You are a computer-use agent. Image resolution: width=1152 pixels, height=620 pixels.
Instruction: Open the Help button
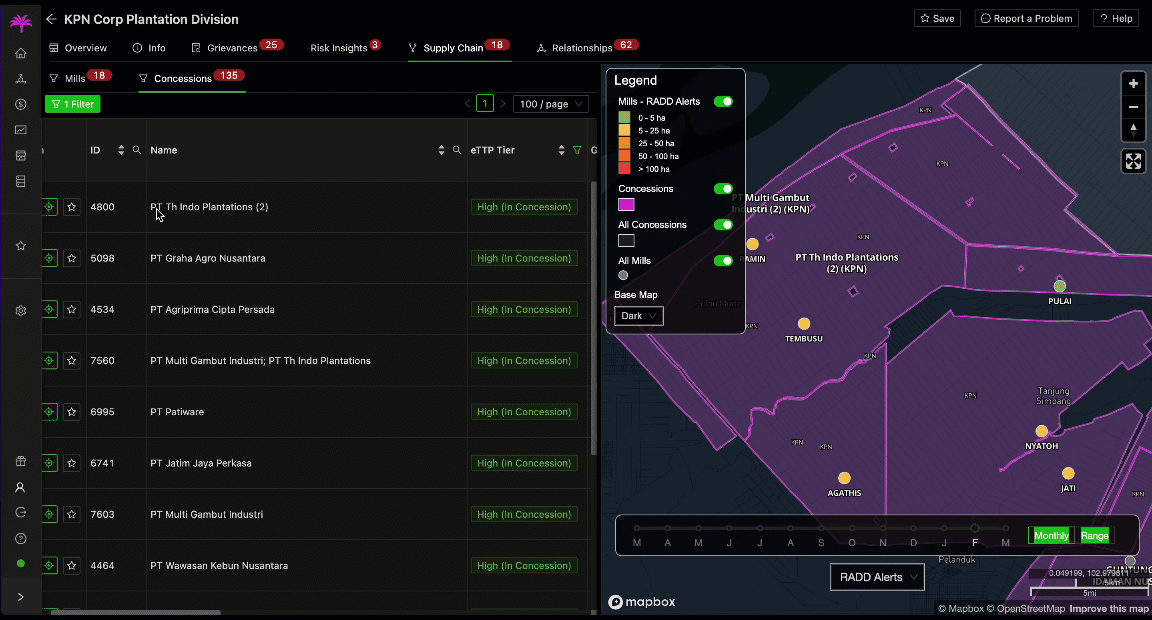[x=1116, y=18]
